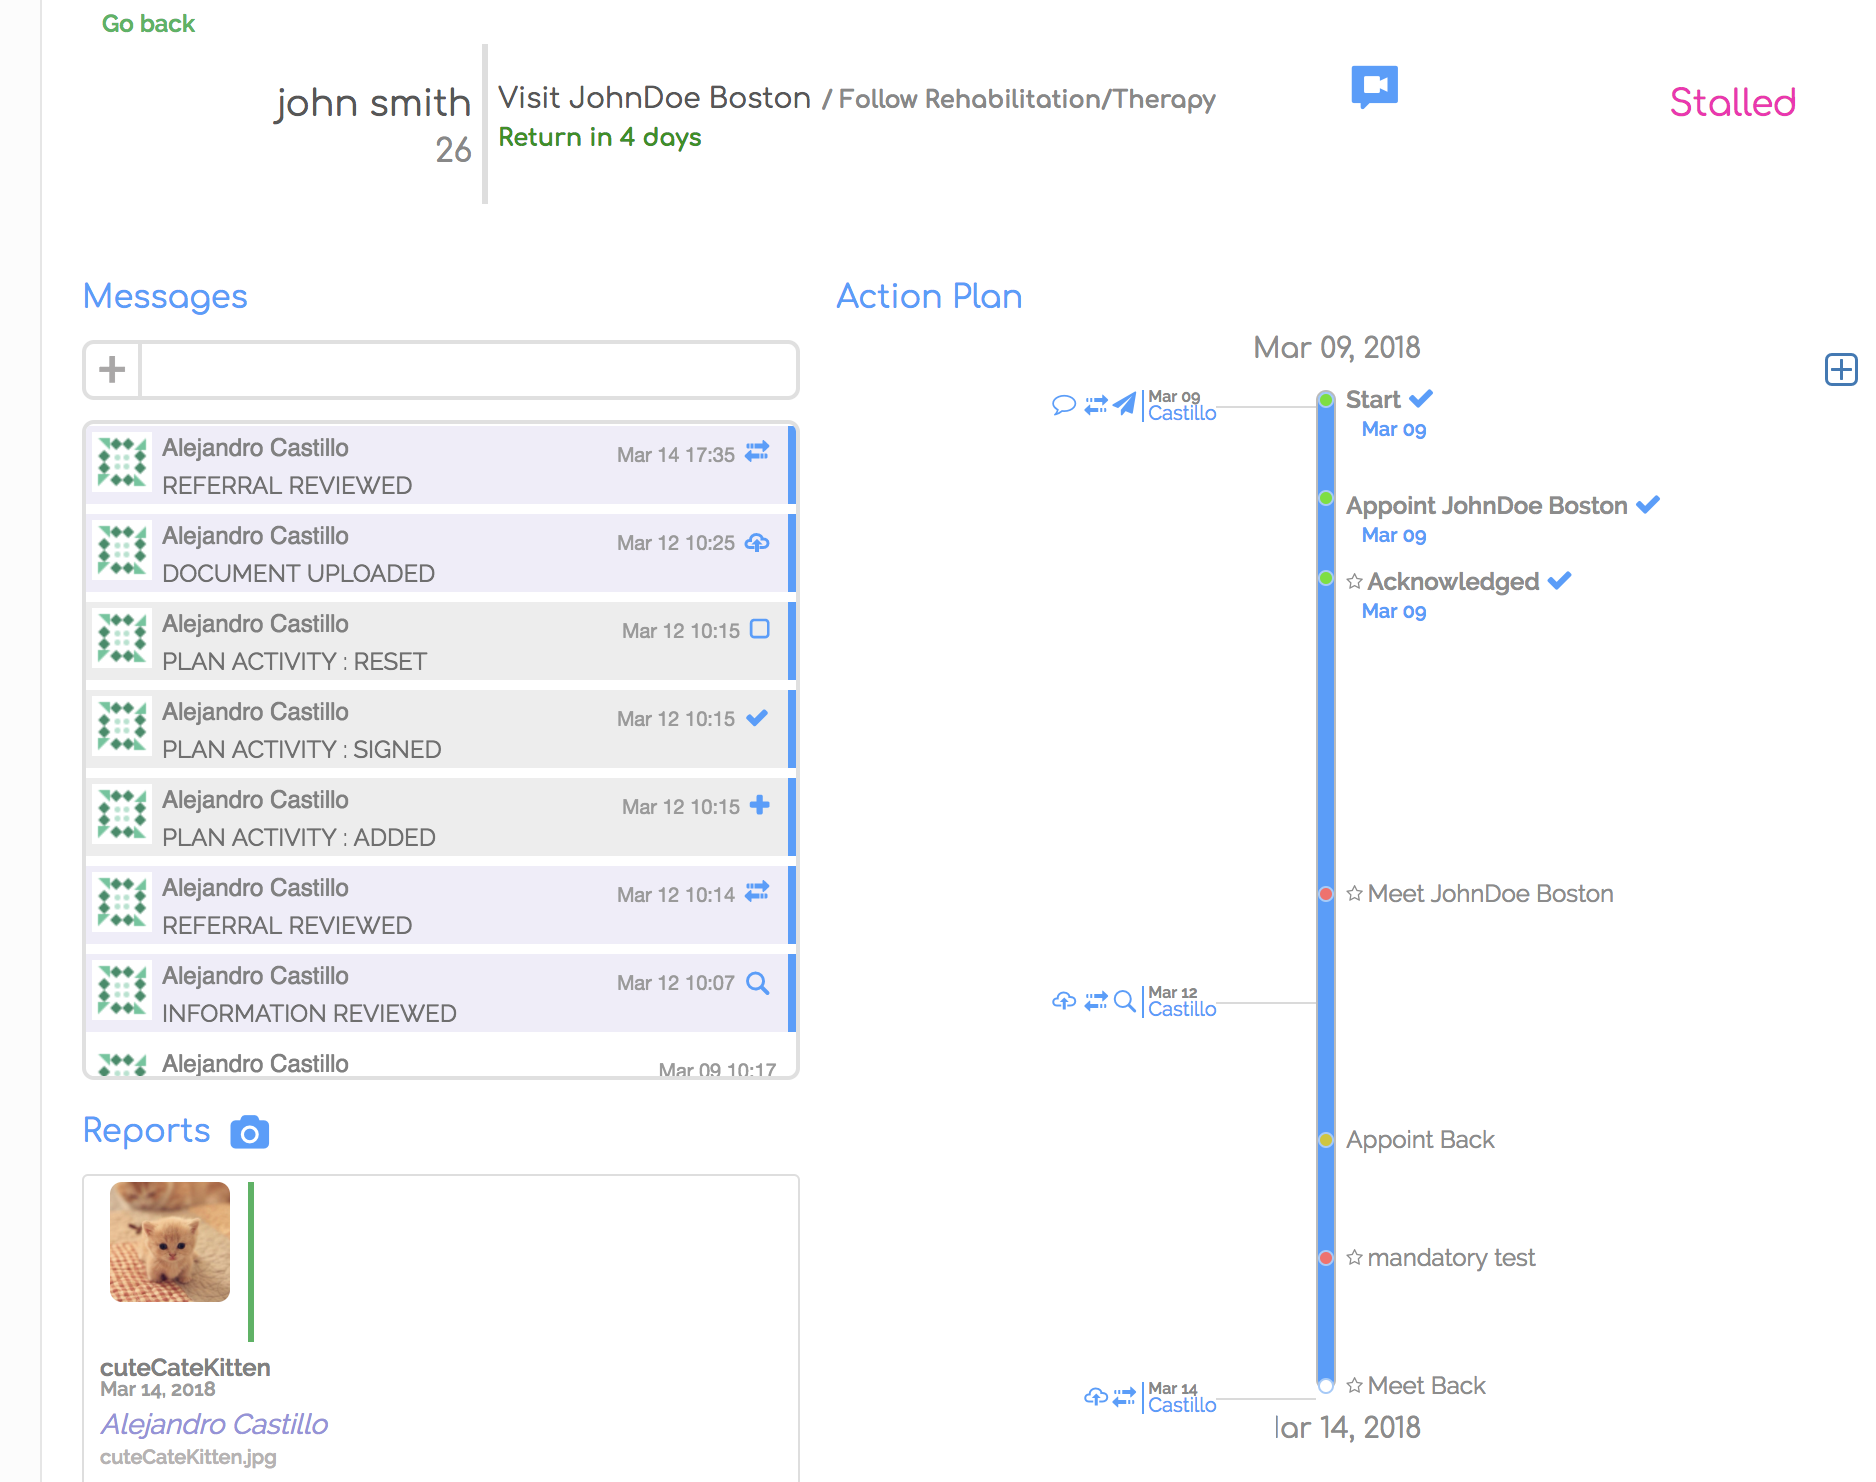Click the checkmark icon on PLAN ACTIVITY : SIGNED
This screenshot has height=1482, width=1876.
point(757,717)
